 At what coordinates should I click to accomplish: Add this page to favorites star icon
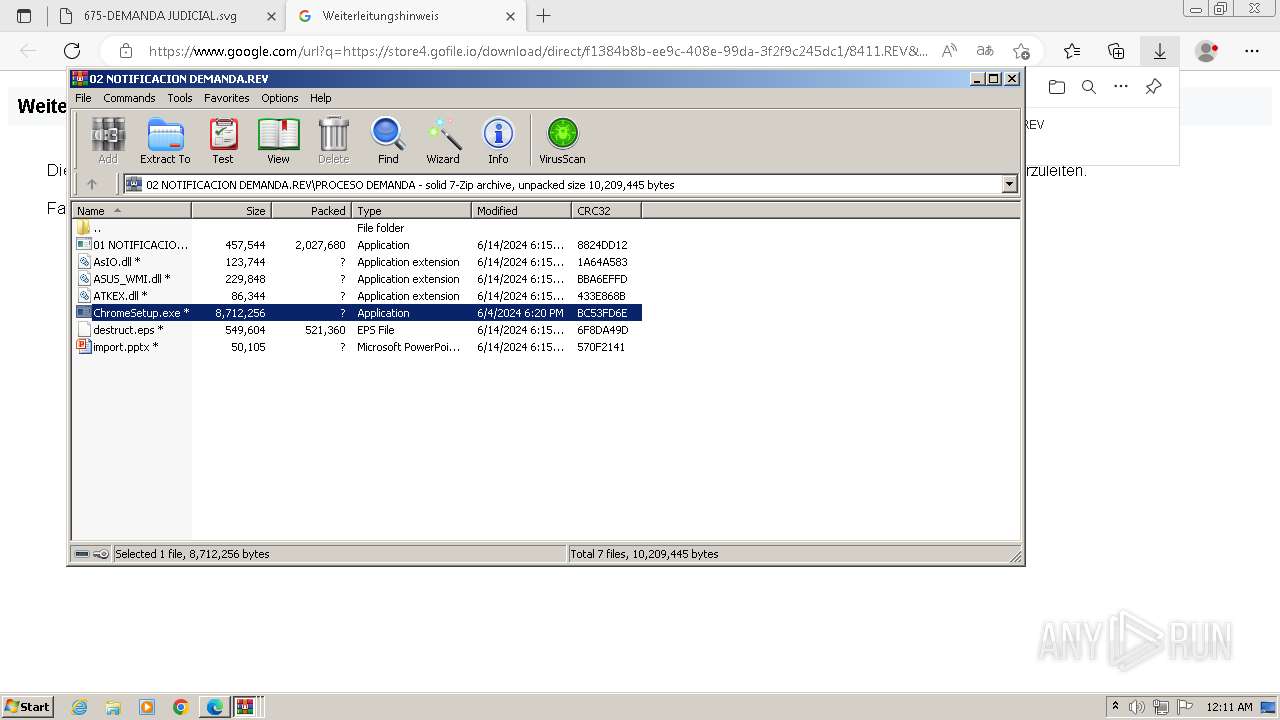(1021, 51)
